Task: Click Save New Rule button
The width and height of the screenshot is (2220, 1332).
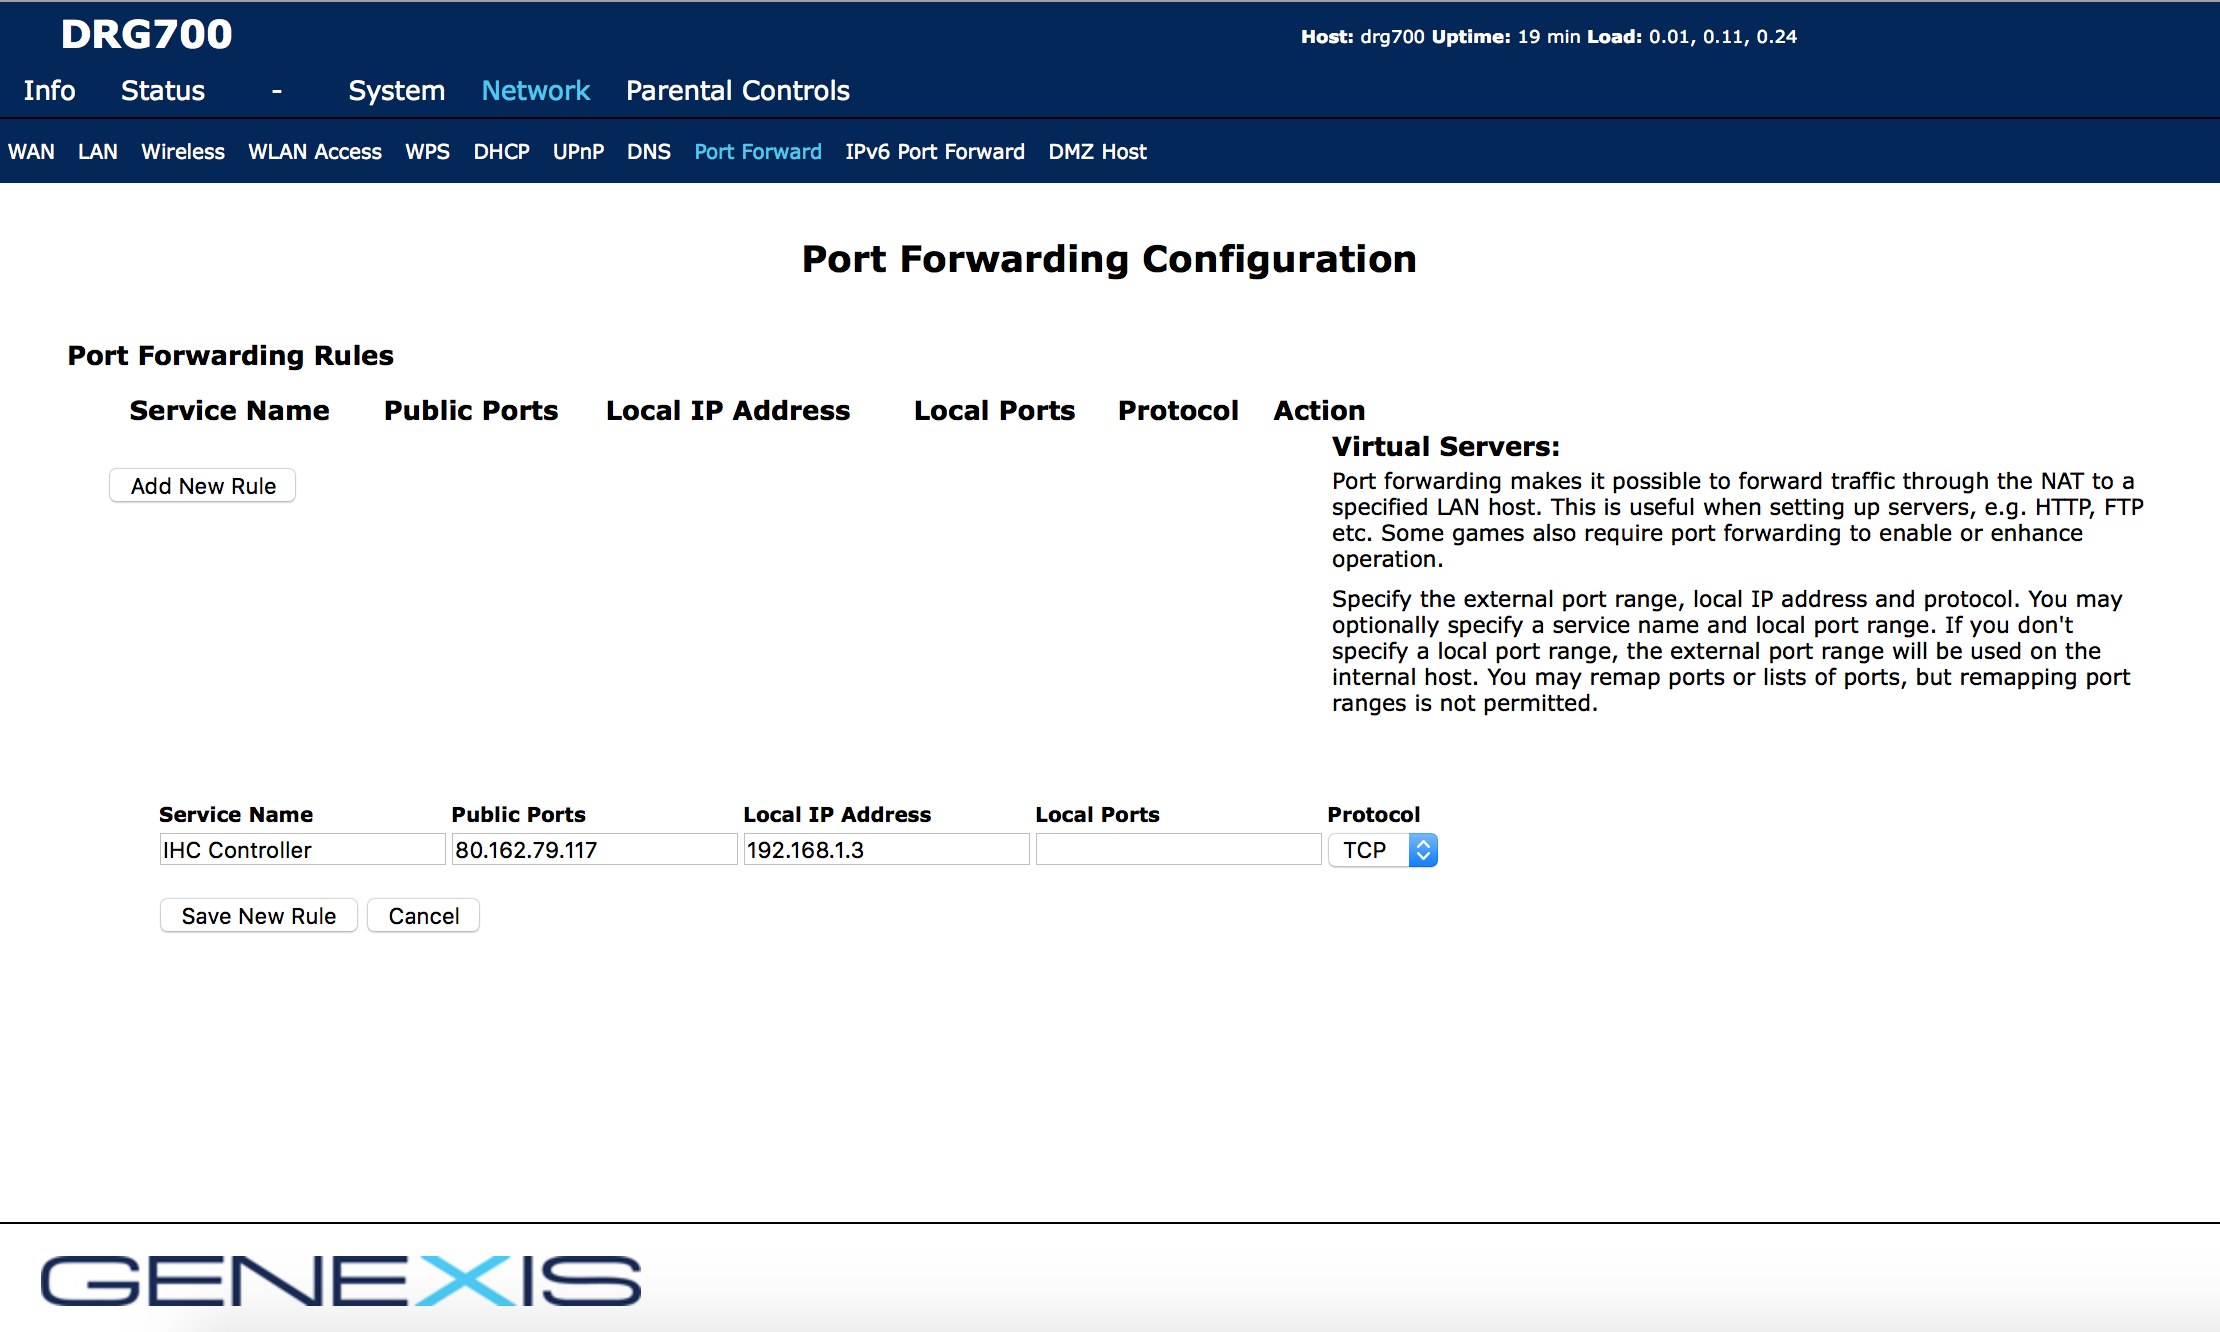Action: point(258,916)
